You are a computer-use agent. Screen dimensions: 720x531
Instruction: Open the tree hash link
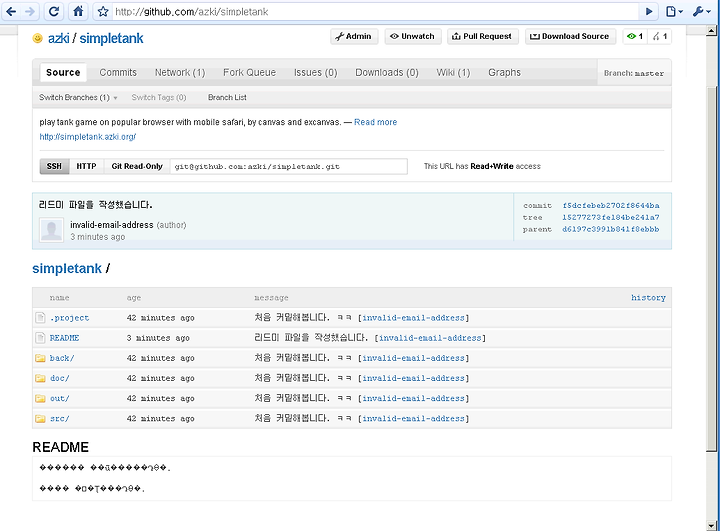[x=611, y=218]
